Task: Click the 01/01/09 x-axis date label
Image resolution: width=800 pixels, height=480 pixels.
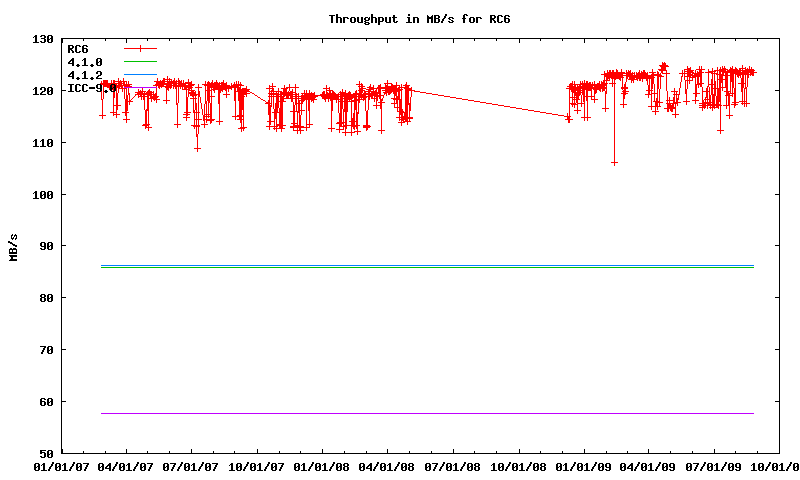Action: [x=585, y=465]
